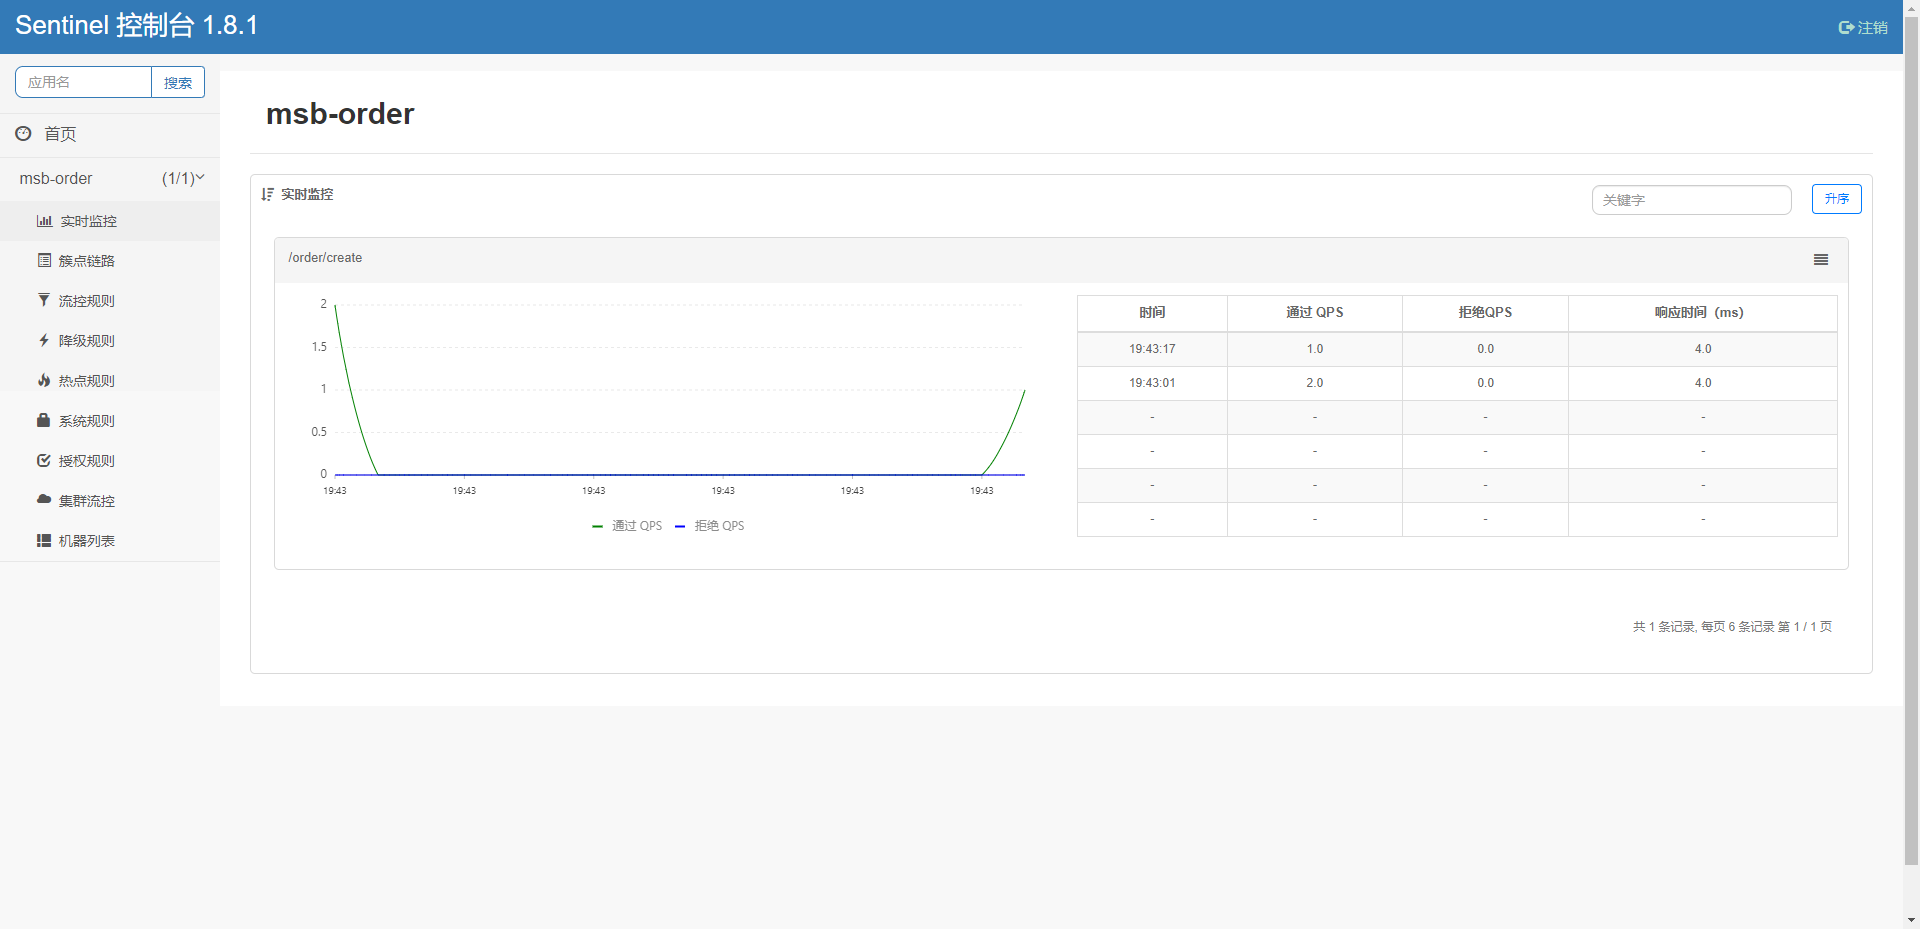
Task: Click the 升序 ascending sort button
Action: pyautogui.click(x=1836, y=199)
